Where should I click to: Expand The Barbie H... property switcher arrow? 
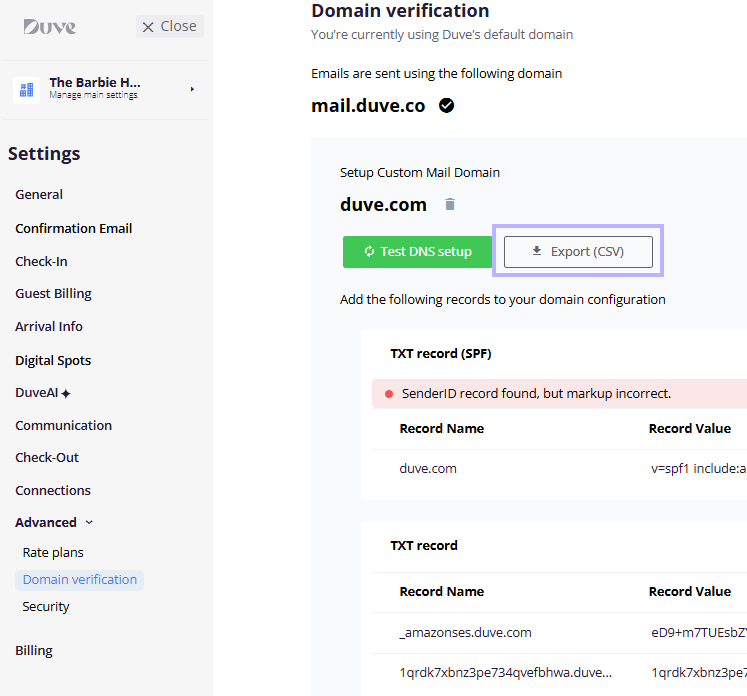tap(192, 89)
